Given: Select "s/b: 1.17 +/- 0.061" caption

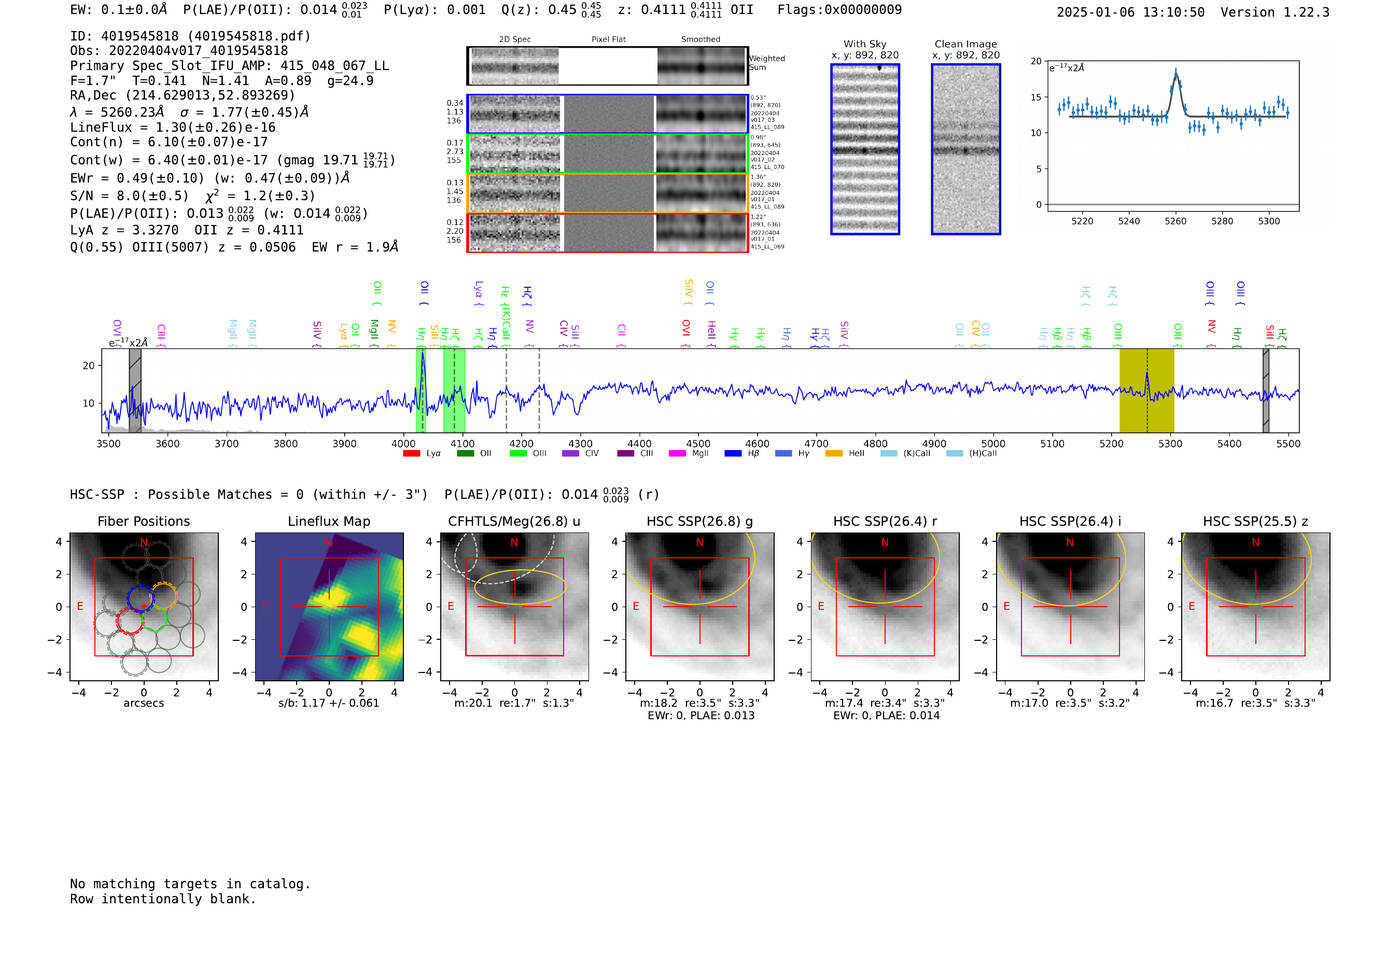Looking at the screenshot, I should click(329, 703).
